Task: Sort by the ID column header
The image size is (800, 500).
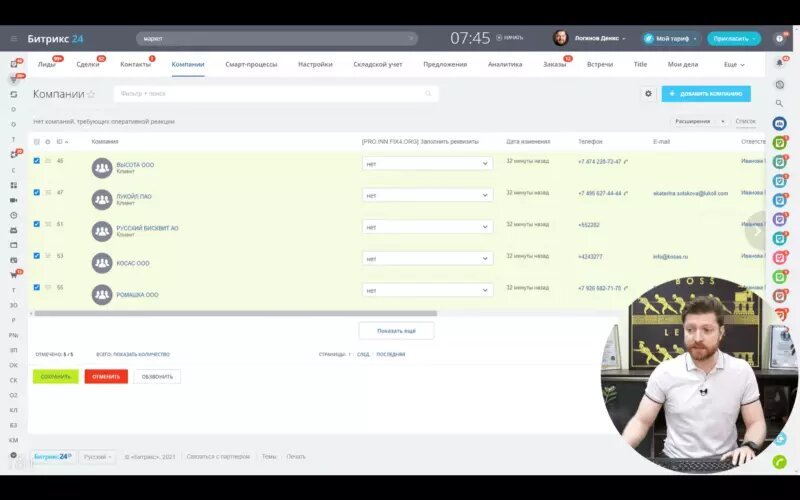Action: 62,142
